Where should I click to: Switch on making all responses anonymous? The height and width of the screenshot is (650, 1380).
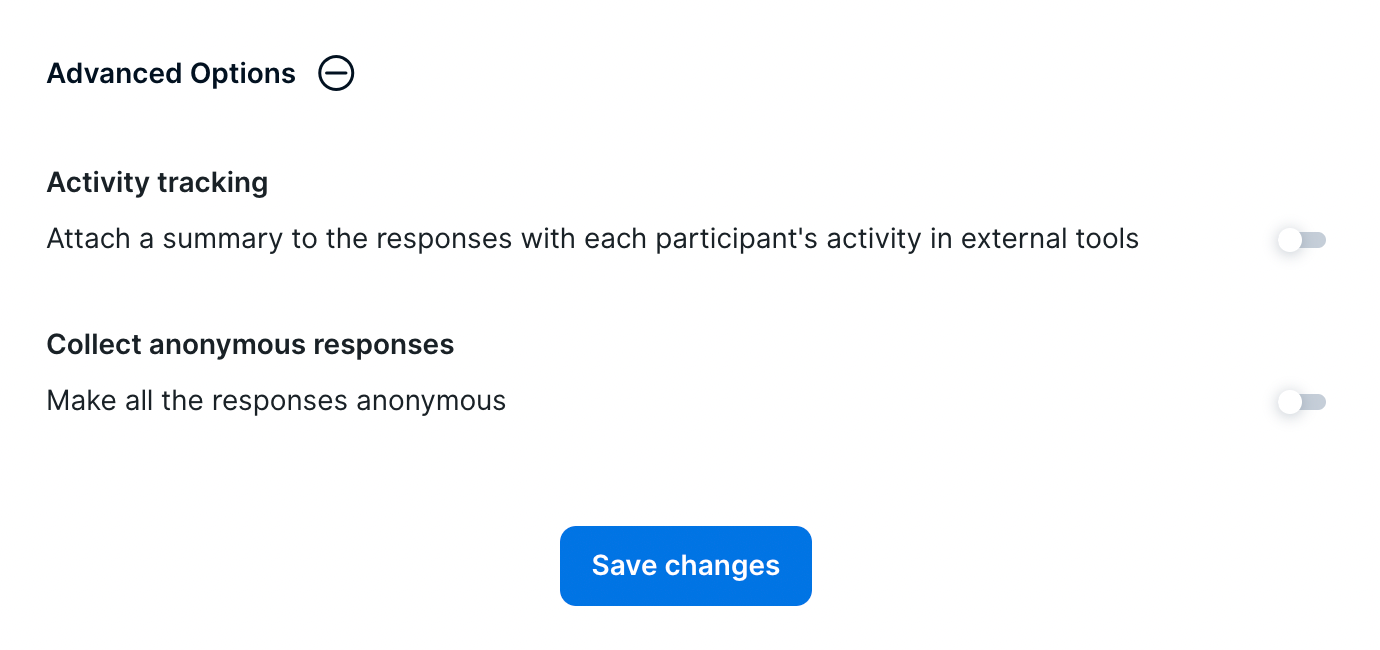1302,402
